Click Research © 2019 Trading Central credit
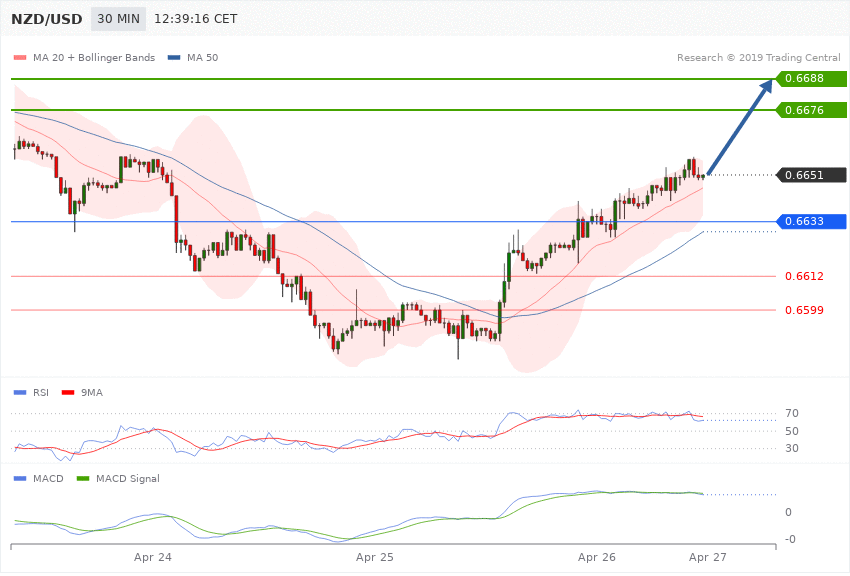 758,57
